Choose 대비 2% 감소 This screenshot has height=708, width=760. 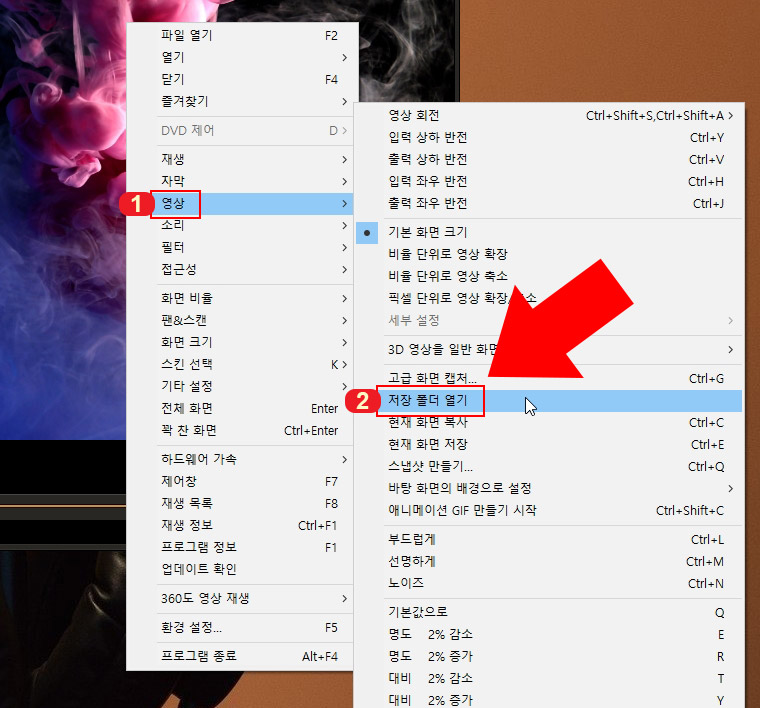point(549,678)
